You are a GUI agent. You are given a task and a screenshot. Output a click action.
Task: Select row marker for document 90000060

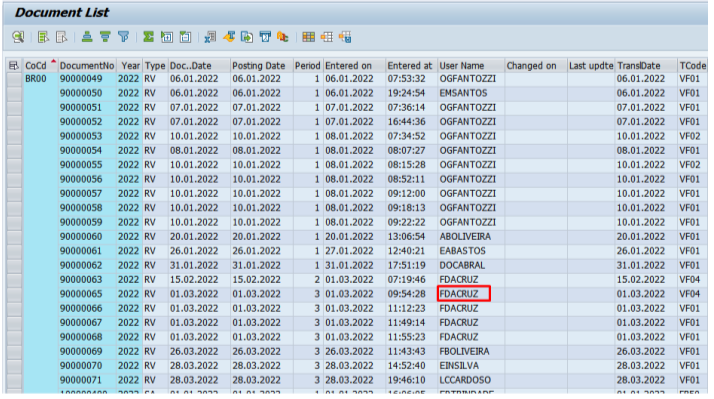[14, 237]
